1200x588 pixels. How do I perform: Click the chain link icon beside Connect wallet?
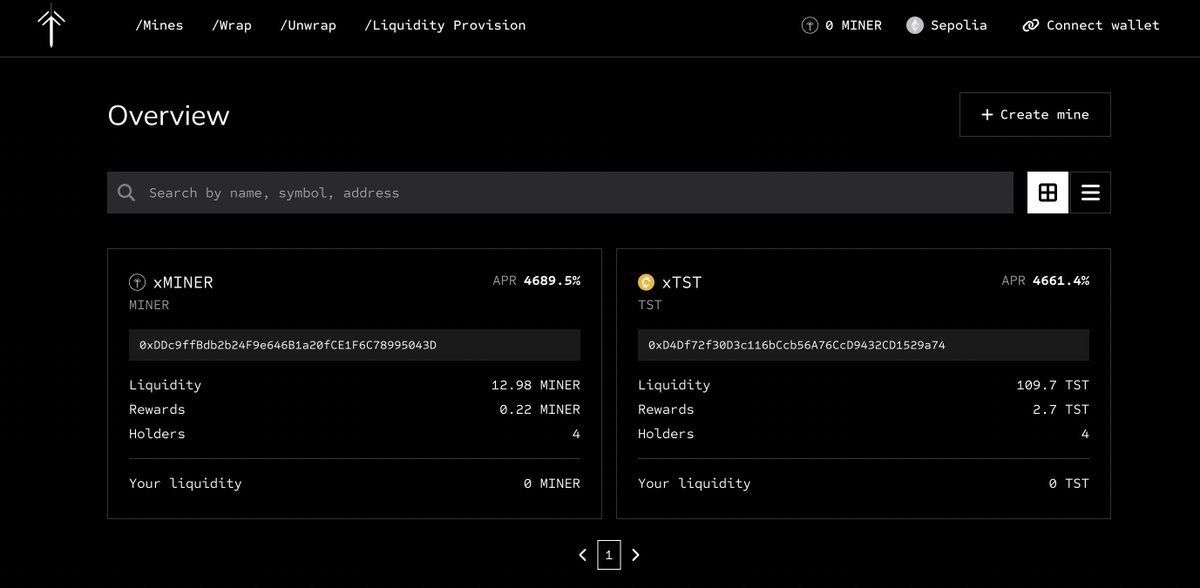[1031, 26]
